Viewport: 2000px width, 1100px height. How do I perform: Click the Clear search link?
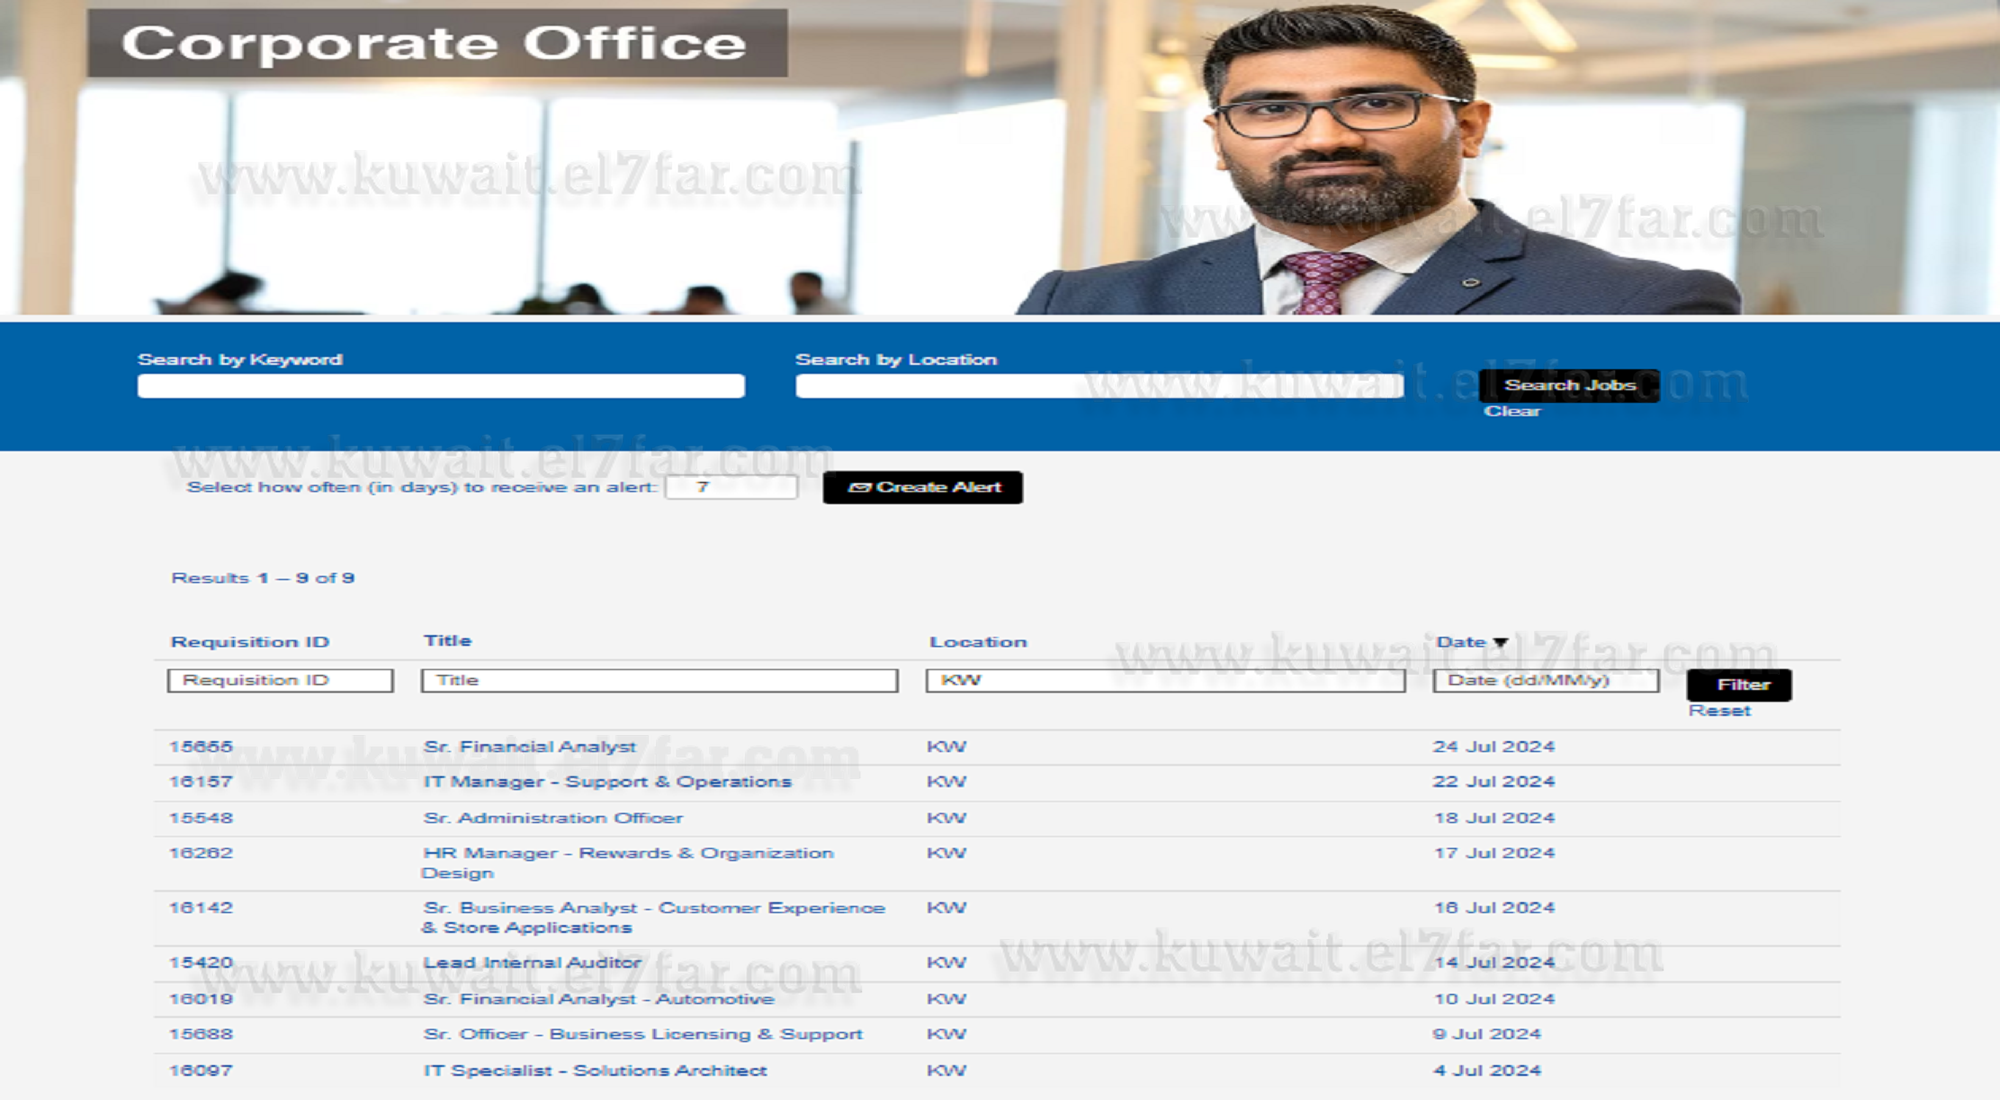tap(1511, 411)
